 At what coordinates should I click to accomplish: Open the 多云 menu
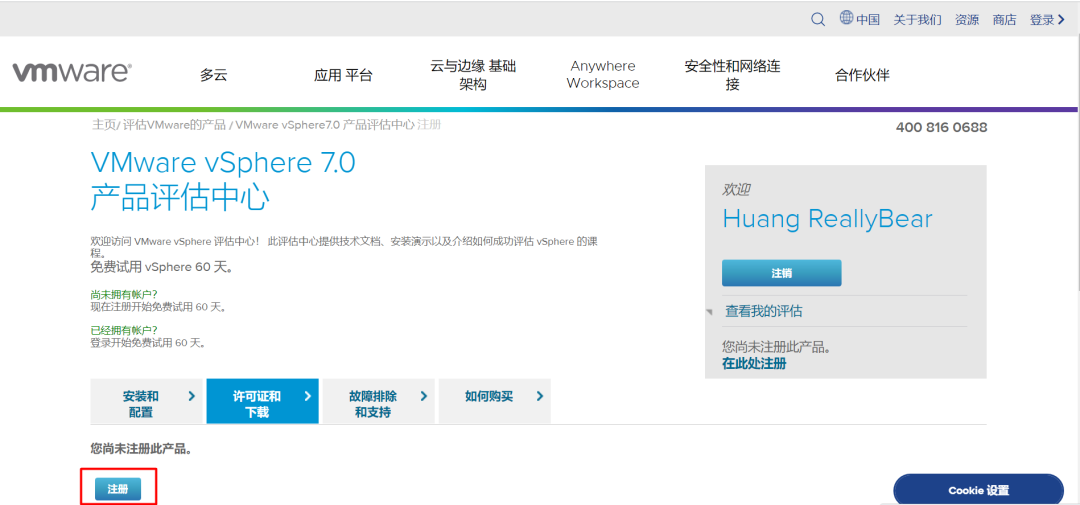pos(214,75)
